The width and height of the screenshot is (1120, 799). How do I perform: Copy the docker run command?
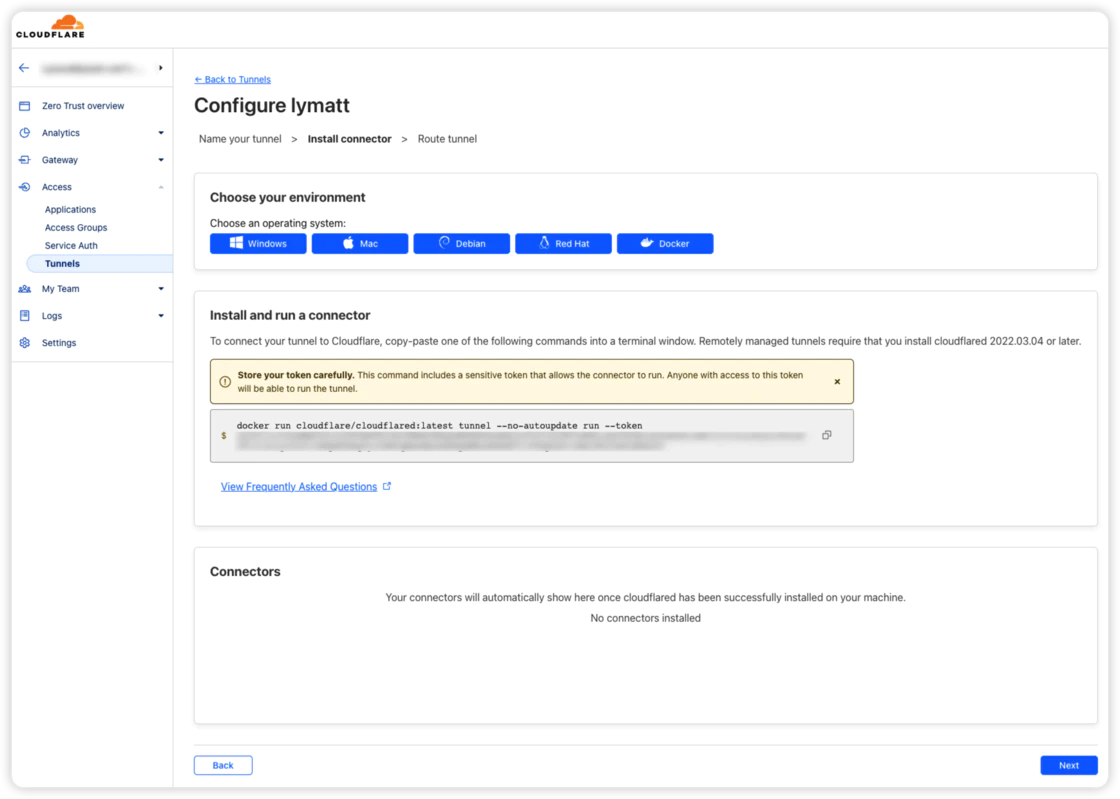[826, 435]
